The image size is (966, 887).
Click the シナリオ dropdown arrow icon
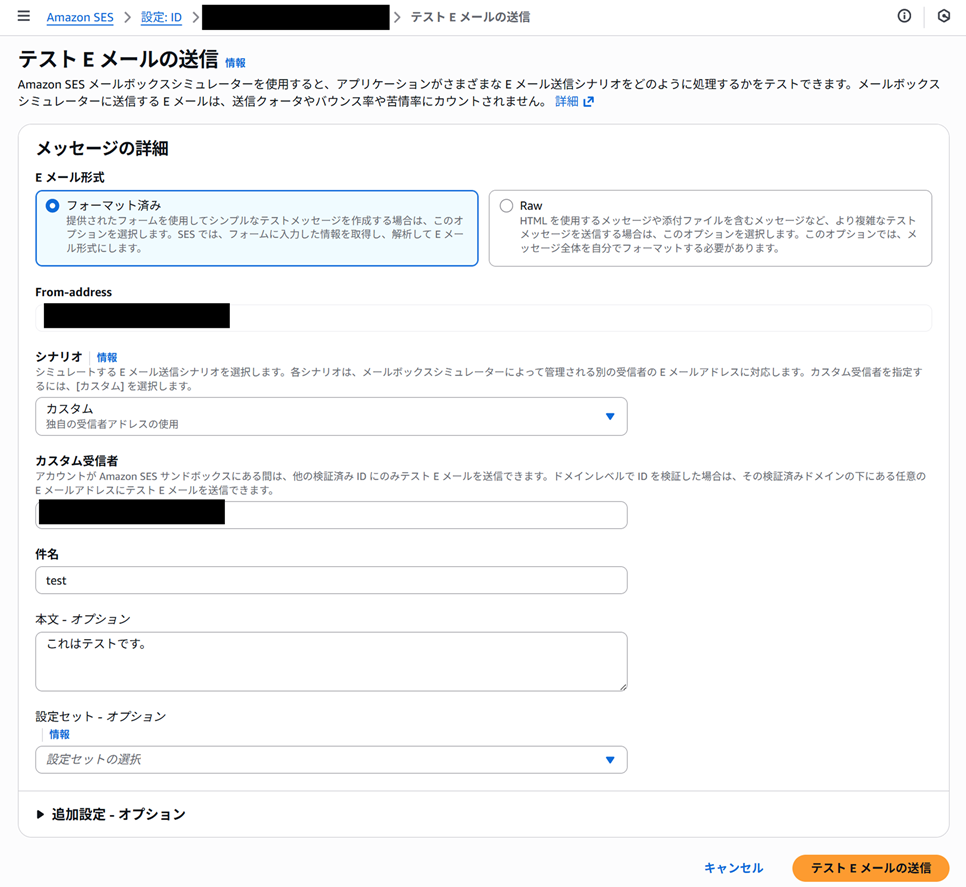coord(610,416)
